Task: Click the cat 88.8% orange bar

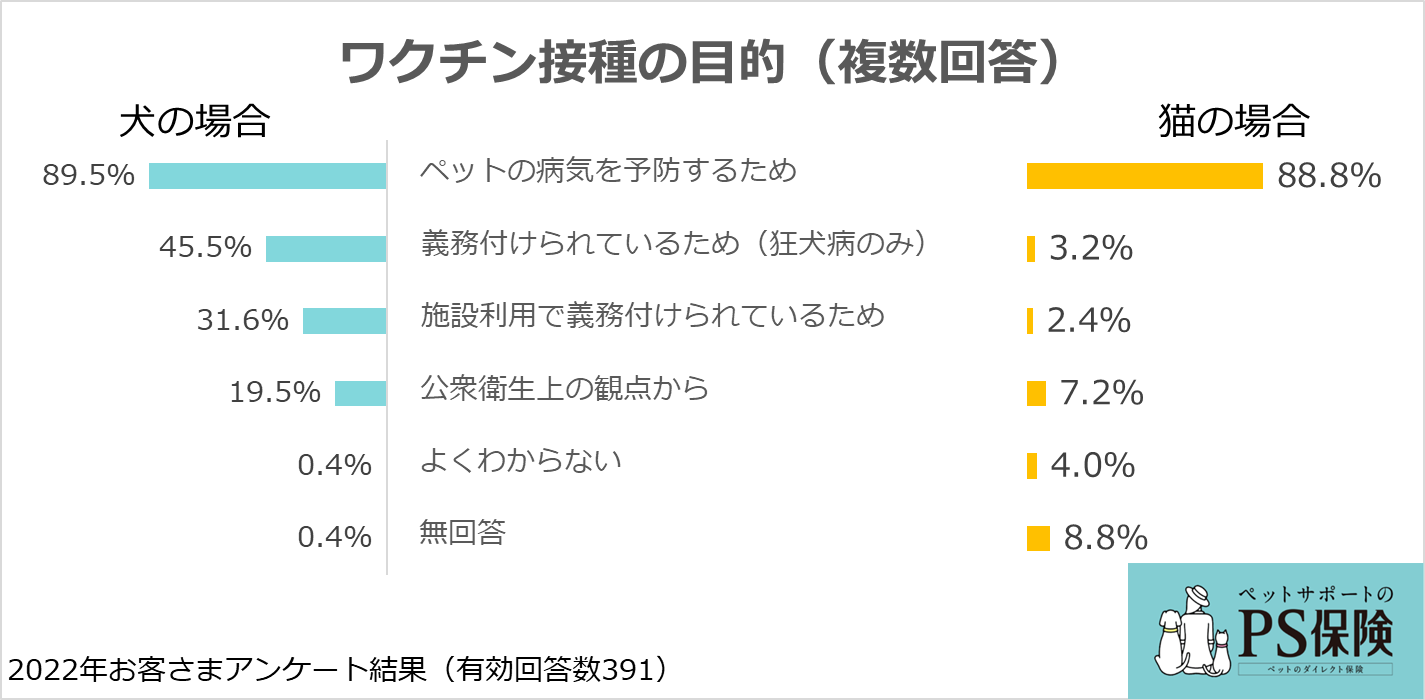Action: point(1144,176)
